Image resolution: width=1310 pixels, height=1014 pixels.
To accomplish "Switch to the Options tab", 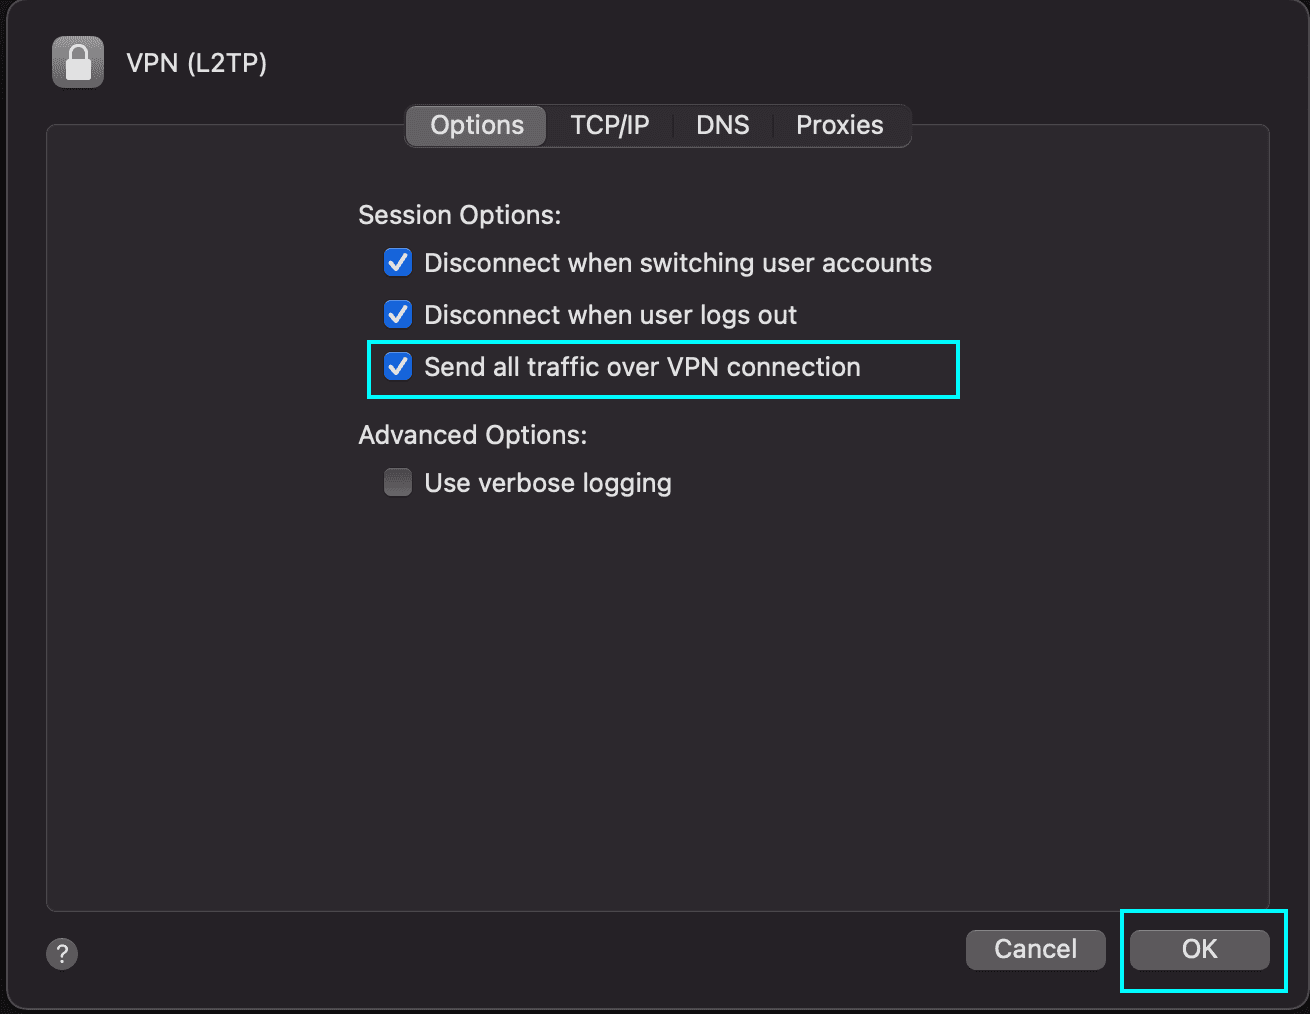I will [477, 125].
